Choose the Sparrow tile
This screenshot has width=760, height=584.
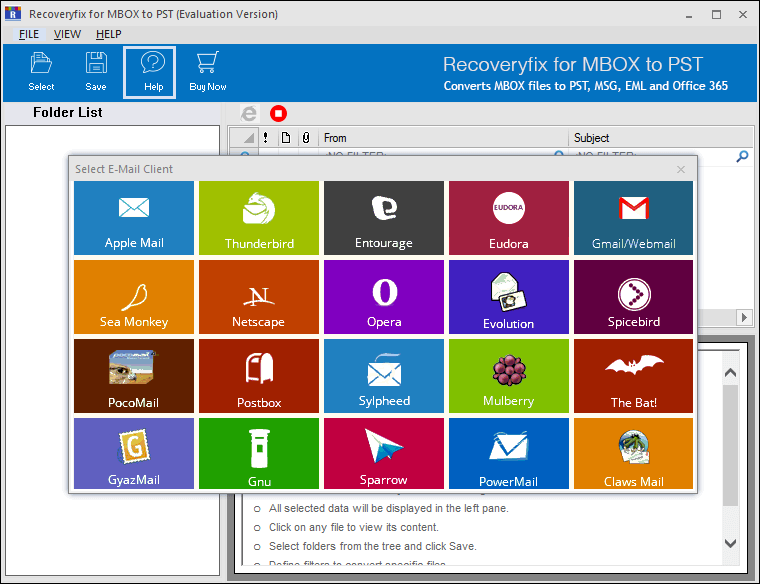384,454
